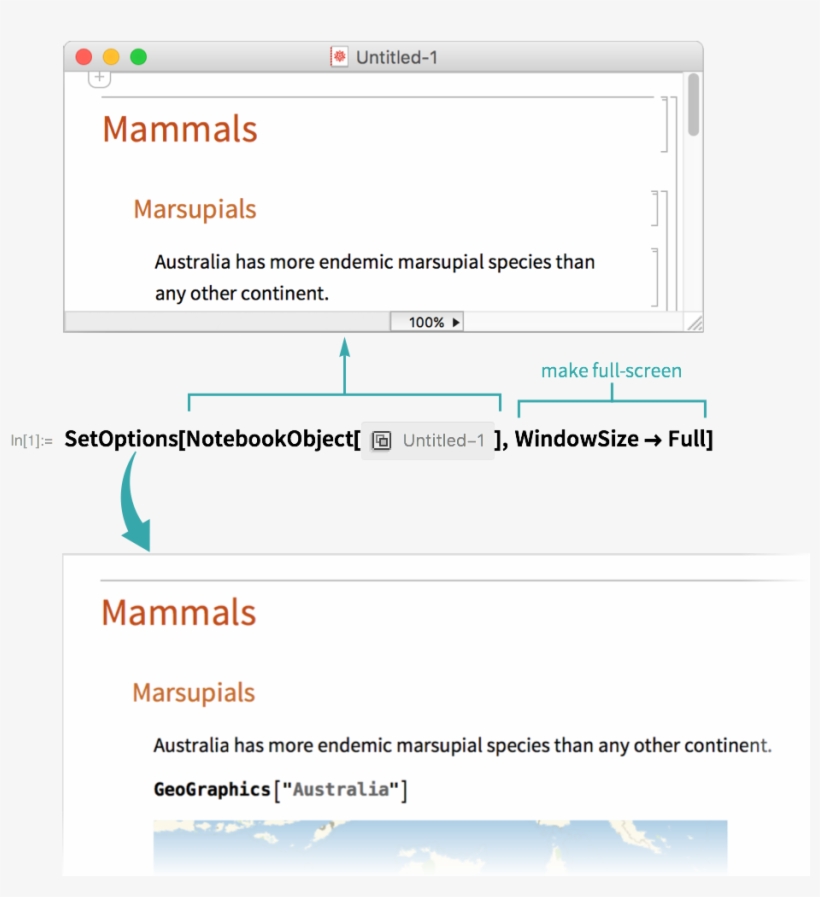Image resolution: width=820 pixels, height=897 pixels.
Task: Select the Marsupials section cell bracket
Action: pyautogui.click(x=656, y=208)
